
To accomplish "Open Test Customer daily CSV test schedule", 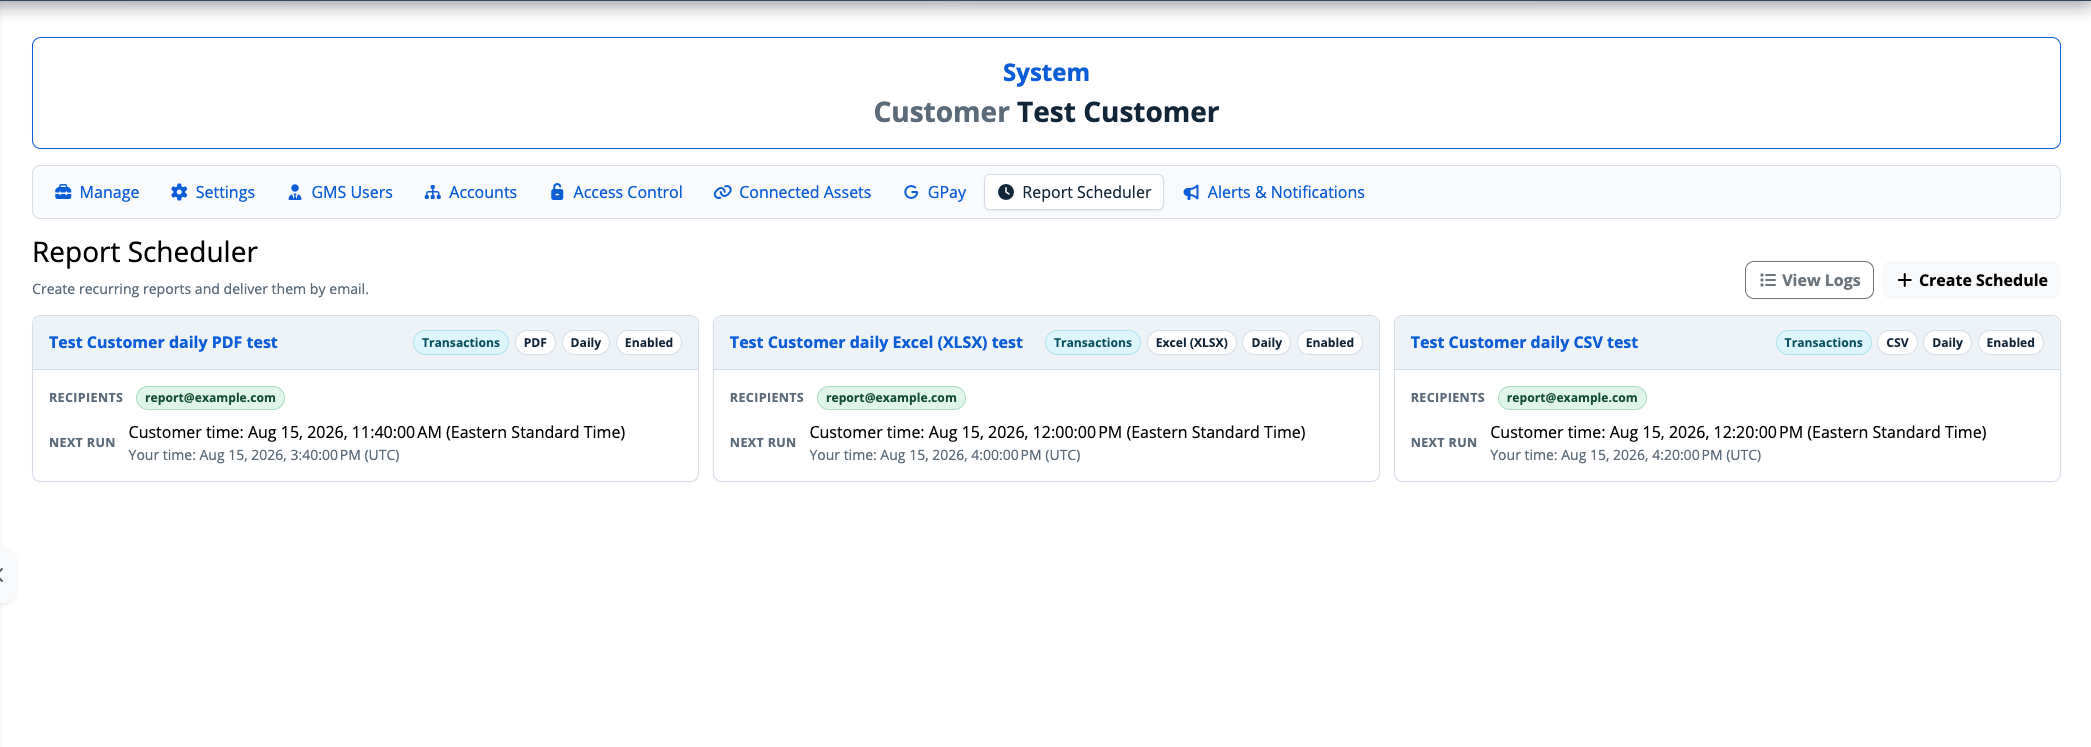I will pos(1524,342).
